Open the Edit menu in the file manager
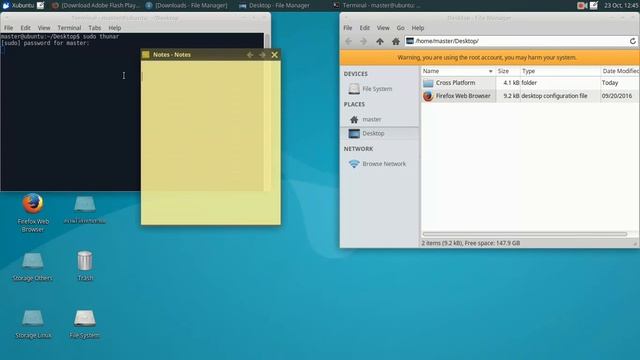Screen dimensions: 640x360 coord(364,28)
